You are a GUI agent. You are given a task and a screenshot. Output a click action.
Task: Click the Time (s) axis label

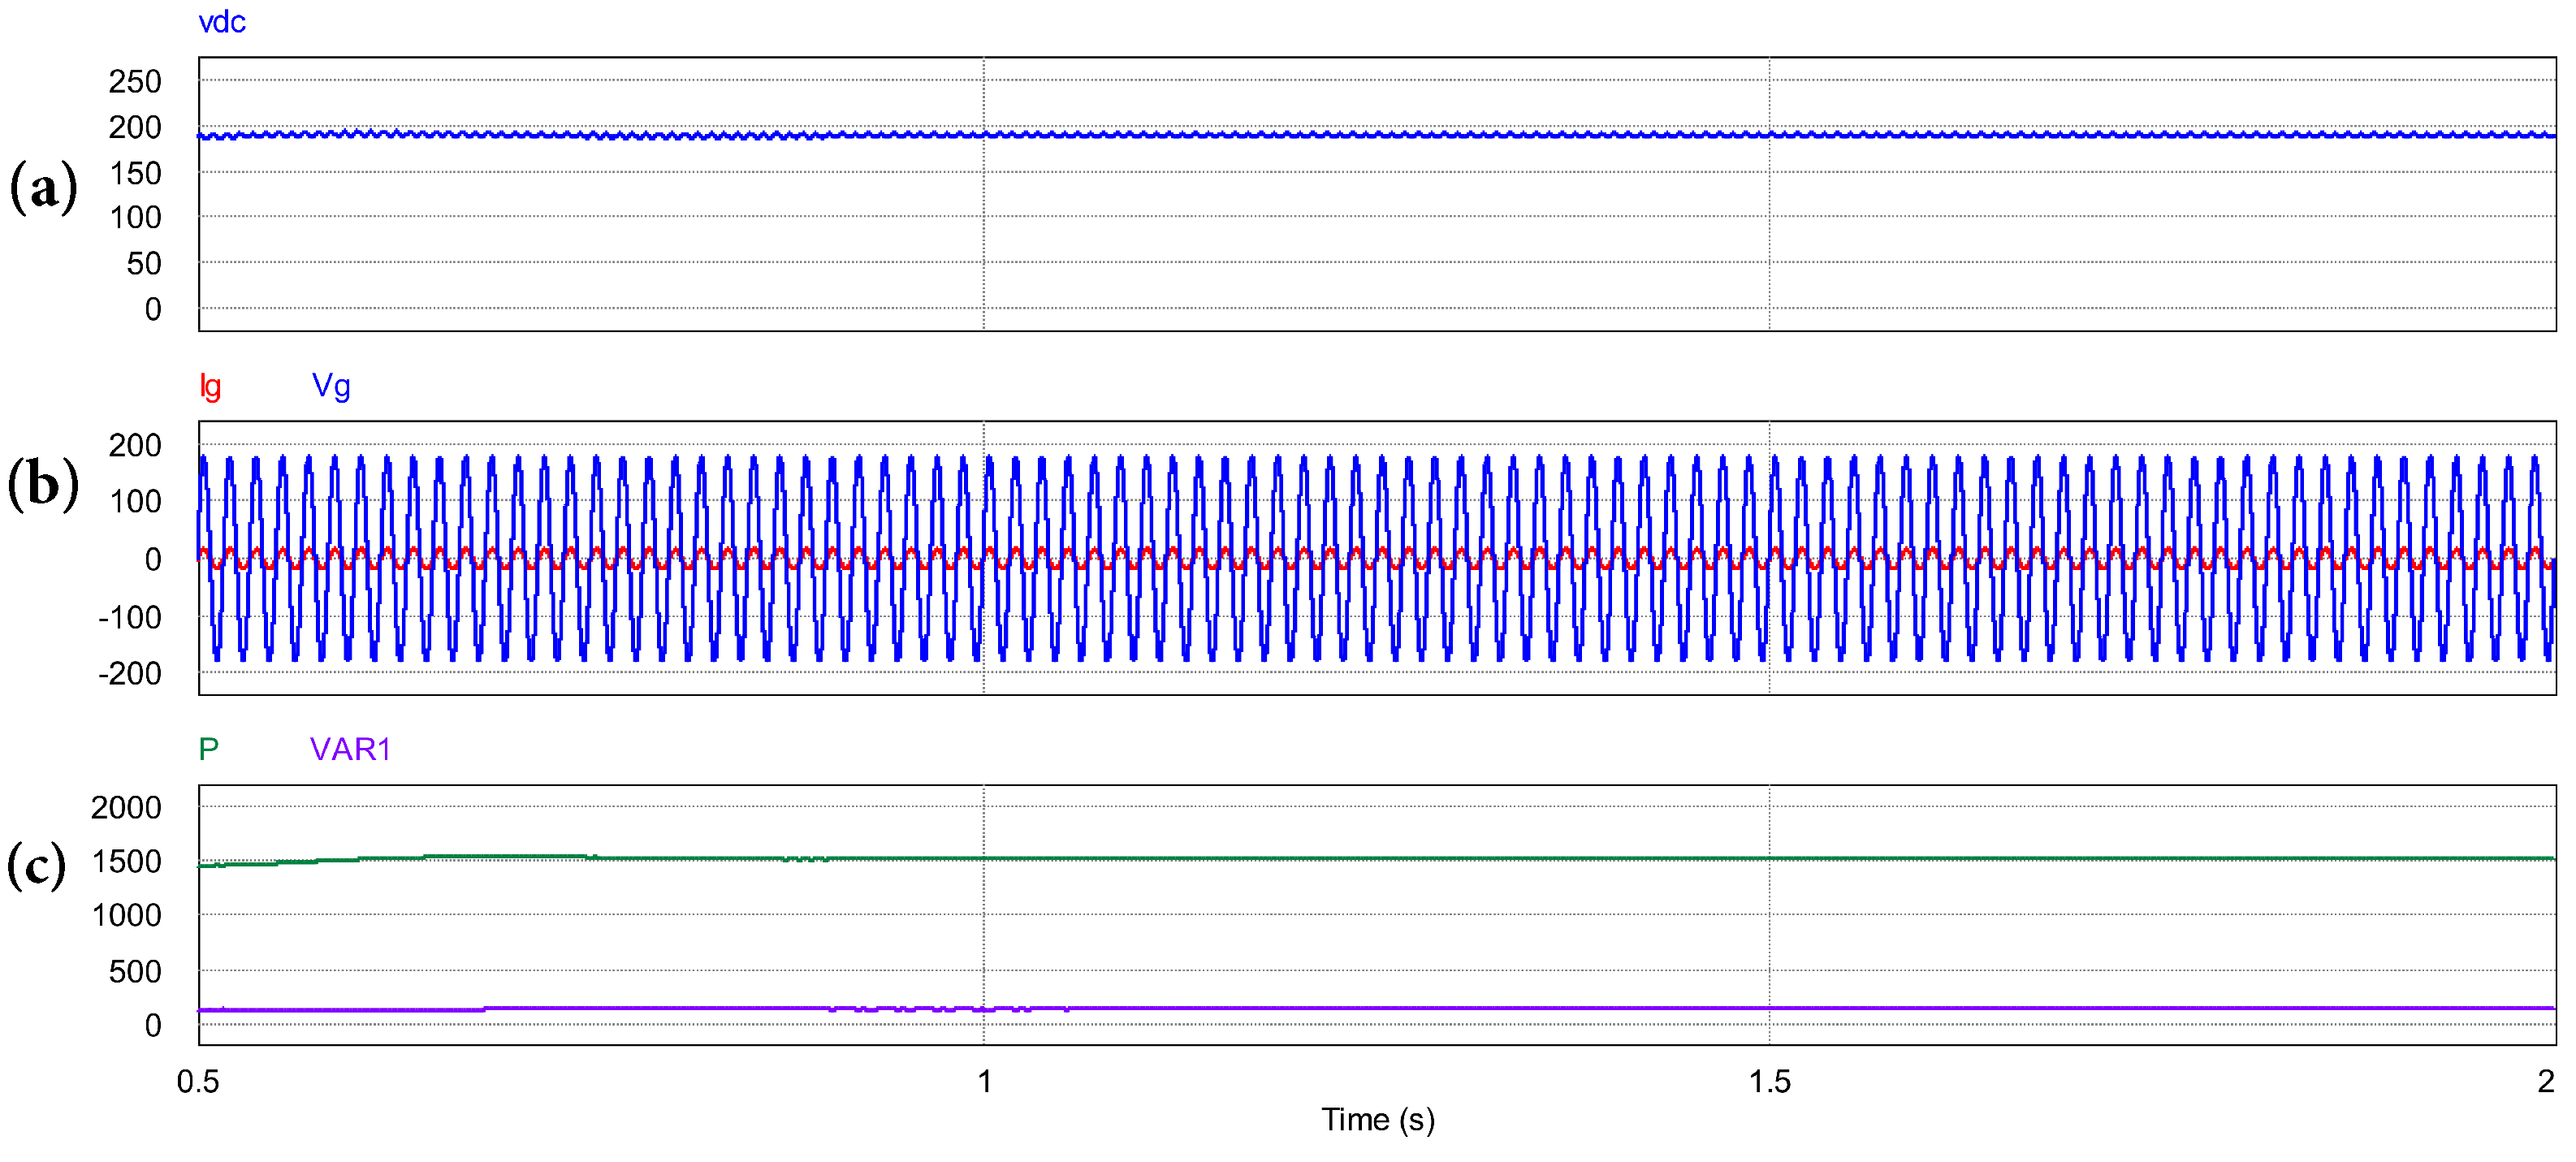(x=1377, y=1121)
